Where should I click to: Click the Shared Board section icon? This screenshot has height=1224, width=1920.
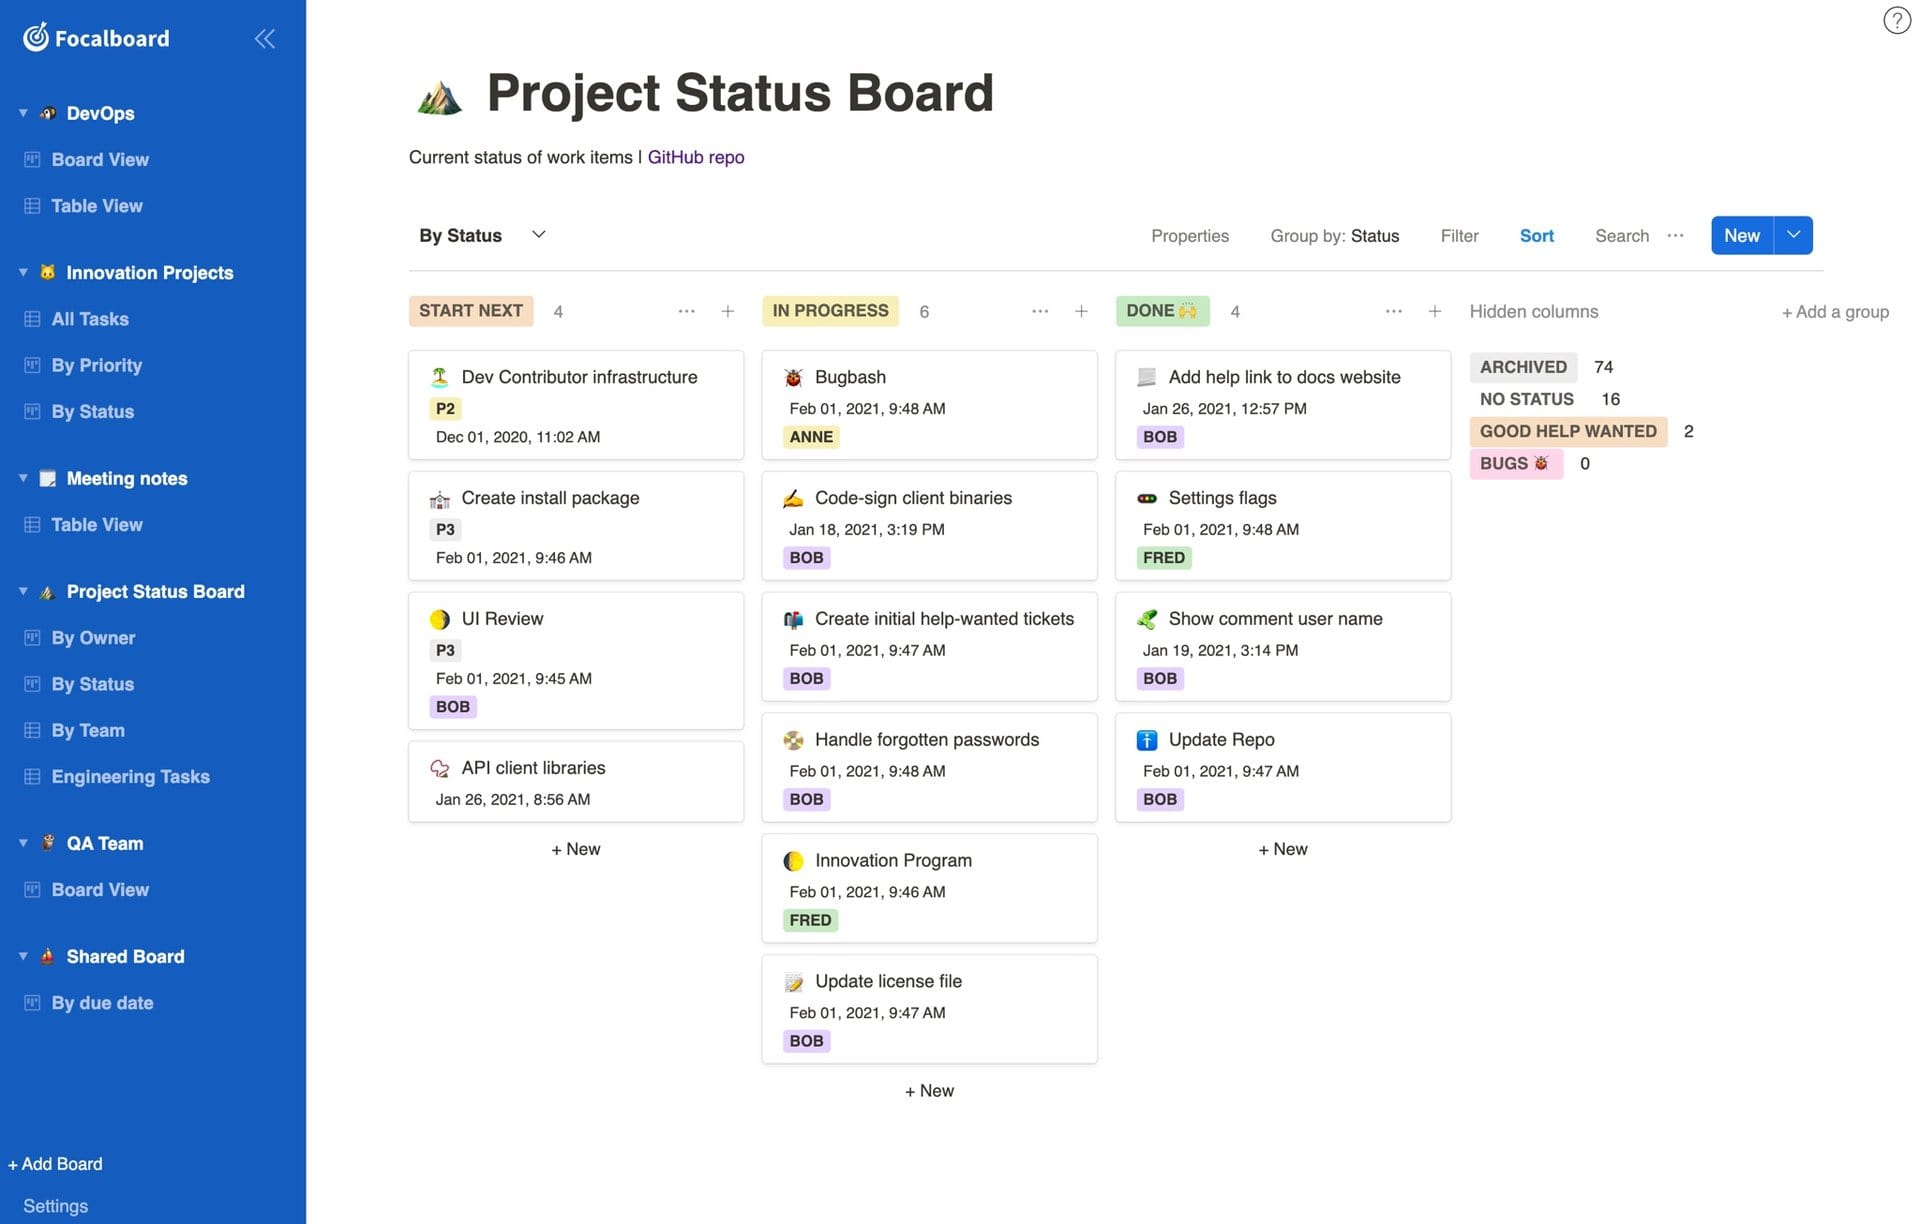(x=46, y=955)
